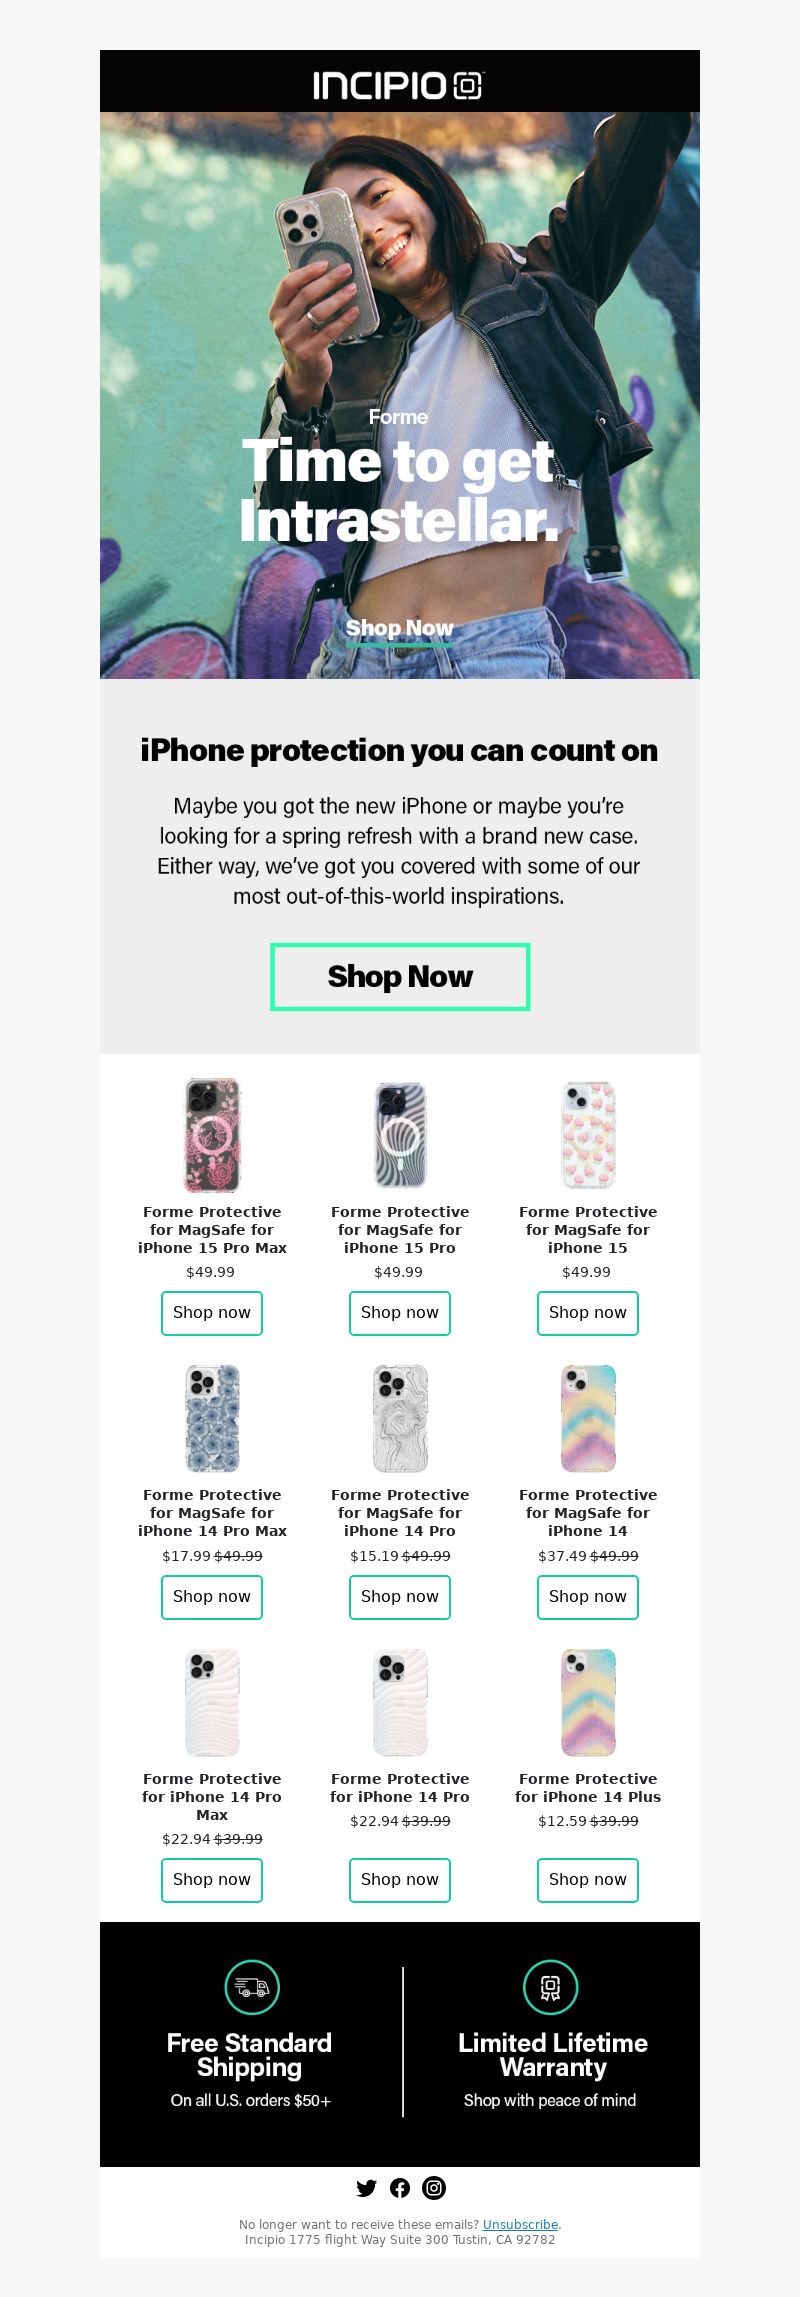The height and width of the screenshot is (2297, 800).
Task: Shop now for iPhone 15 MagSafe case
Action: (x=588, y=1313)
